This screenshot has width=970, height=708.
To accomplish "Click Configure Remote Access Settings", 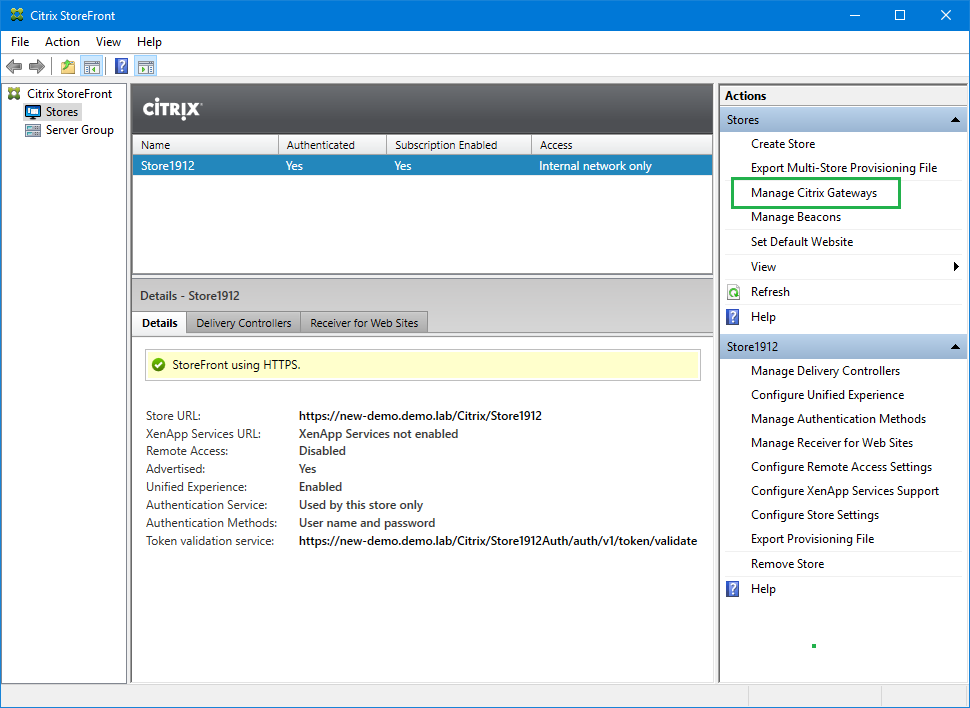I will coord(841,467).
